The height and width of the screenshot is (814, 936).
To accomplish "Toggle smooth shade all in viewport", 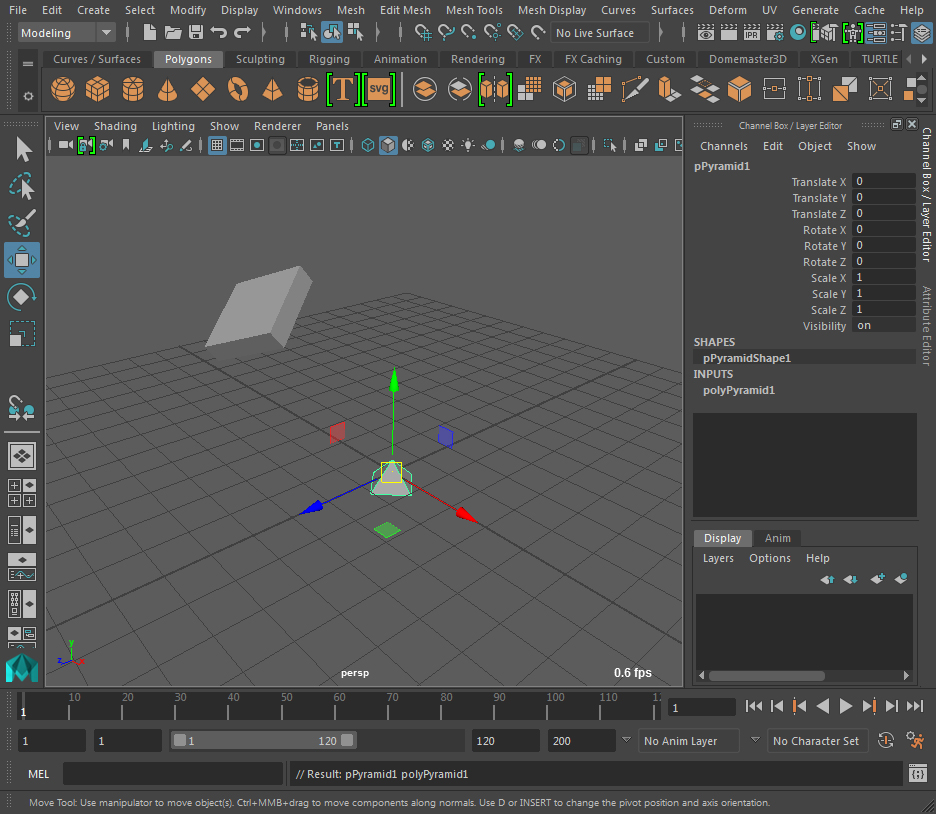I will (x=388, y=146).
